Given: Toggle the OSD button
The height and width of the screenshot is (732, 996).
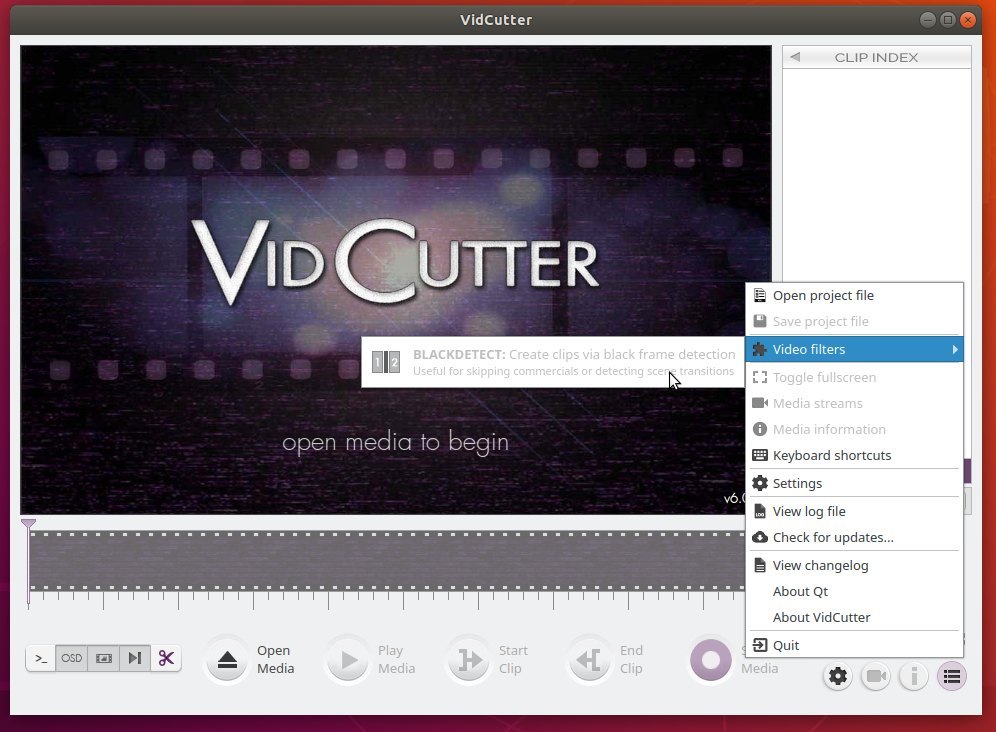Looking at the screenshot, I should pyautogui.click(x=71, y=658).
